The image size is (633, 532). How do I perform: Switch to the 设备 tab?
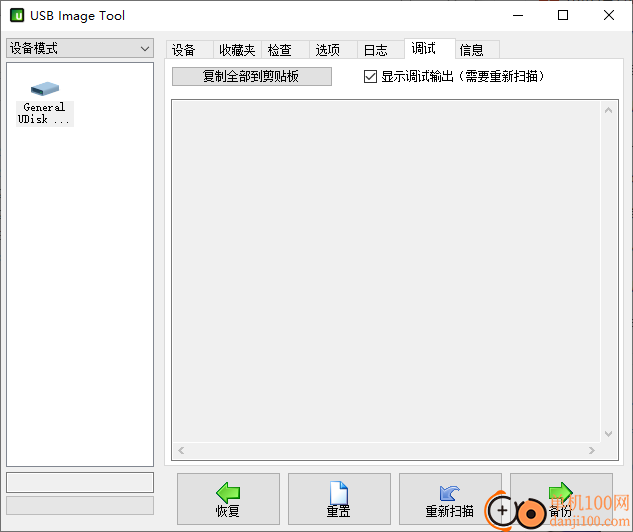click(x=189, y=50)
